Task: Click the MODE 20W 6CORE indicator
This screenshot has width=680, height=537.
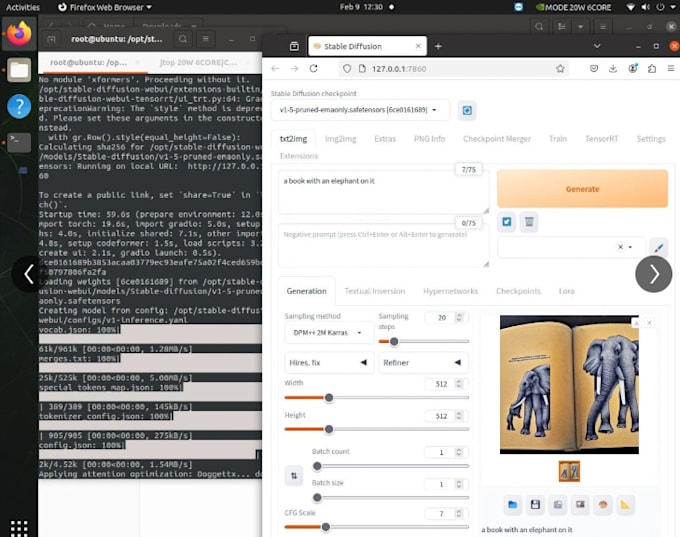Action: (x=573, y=7)
